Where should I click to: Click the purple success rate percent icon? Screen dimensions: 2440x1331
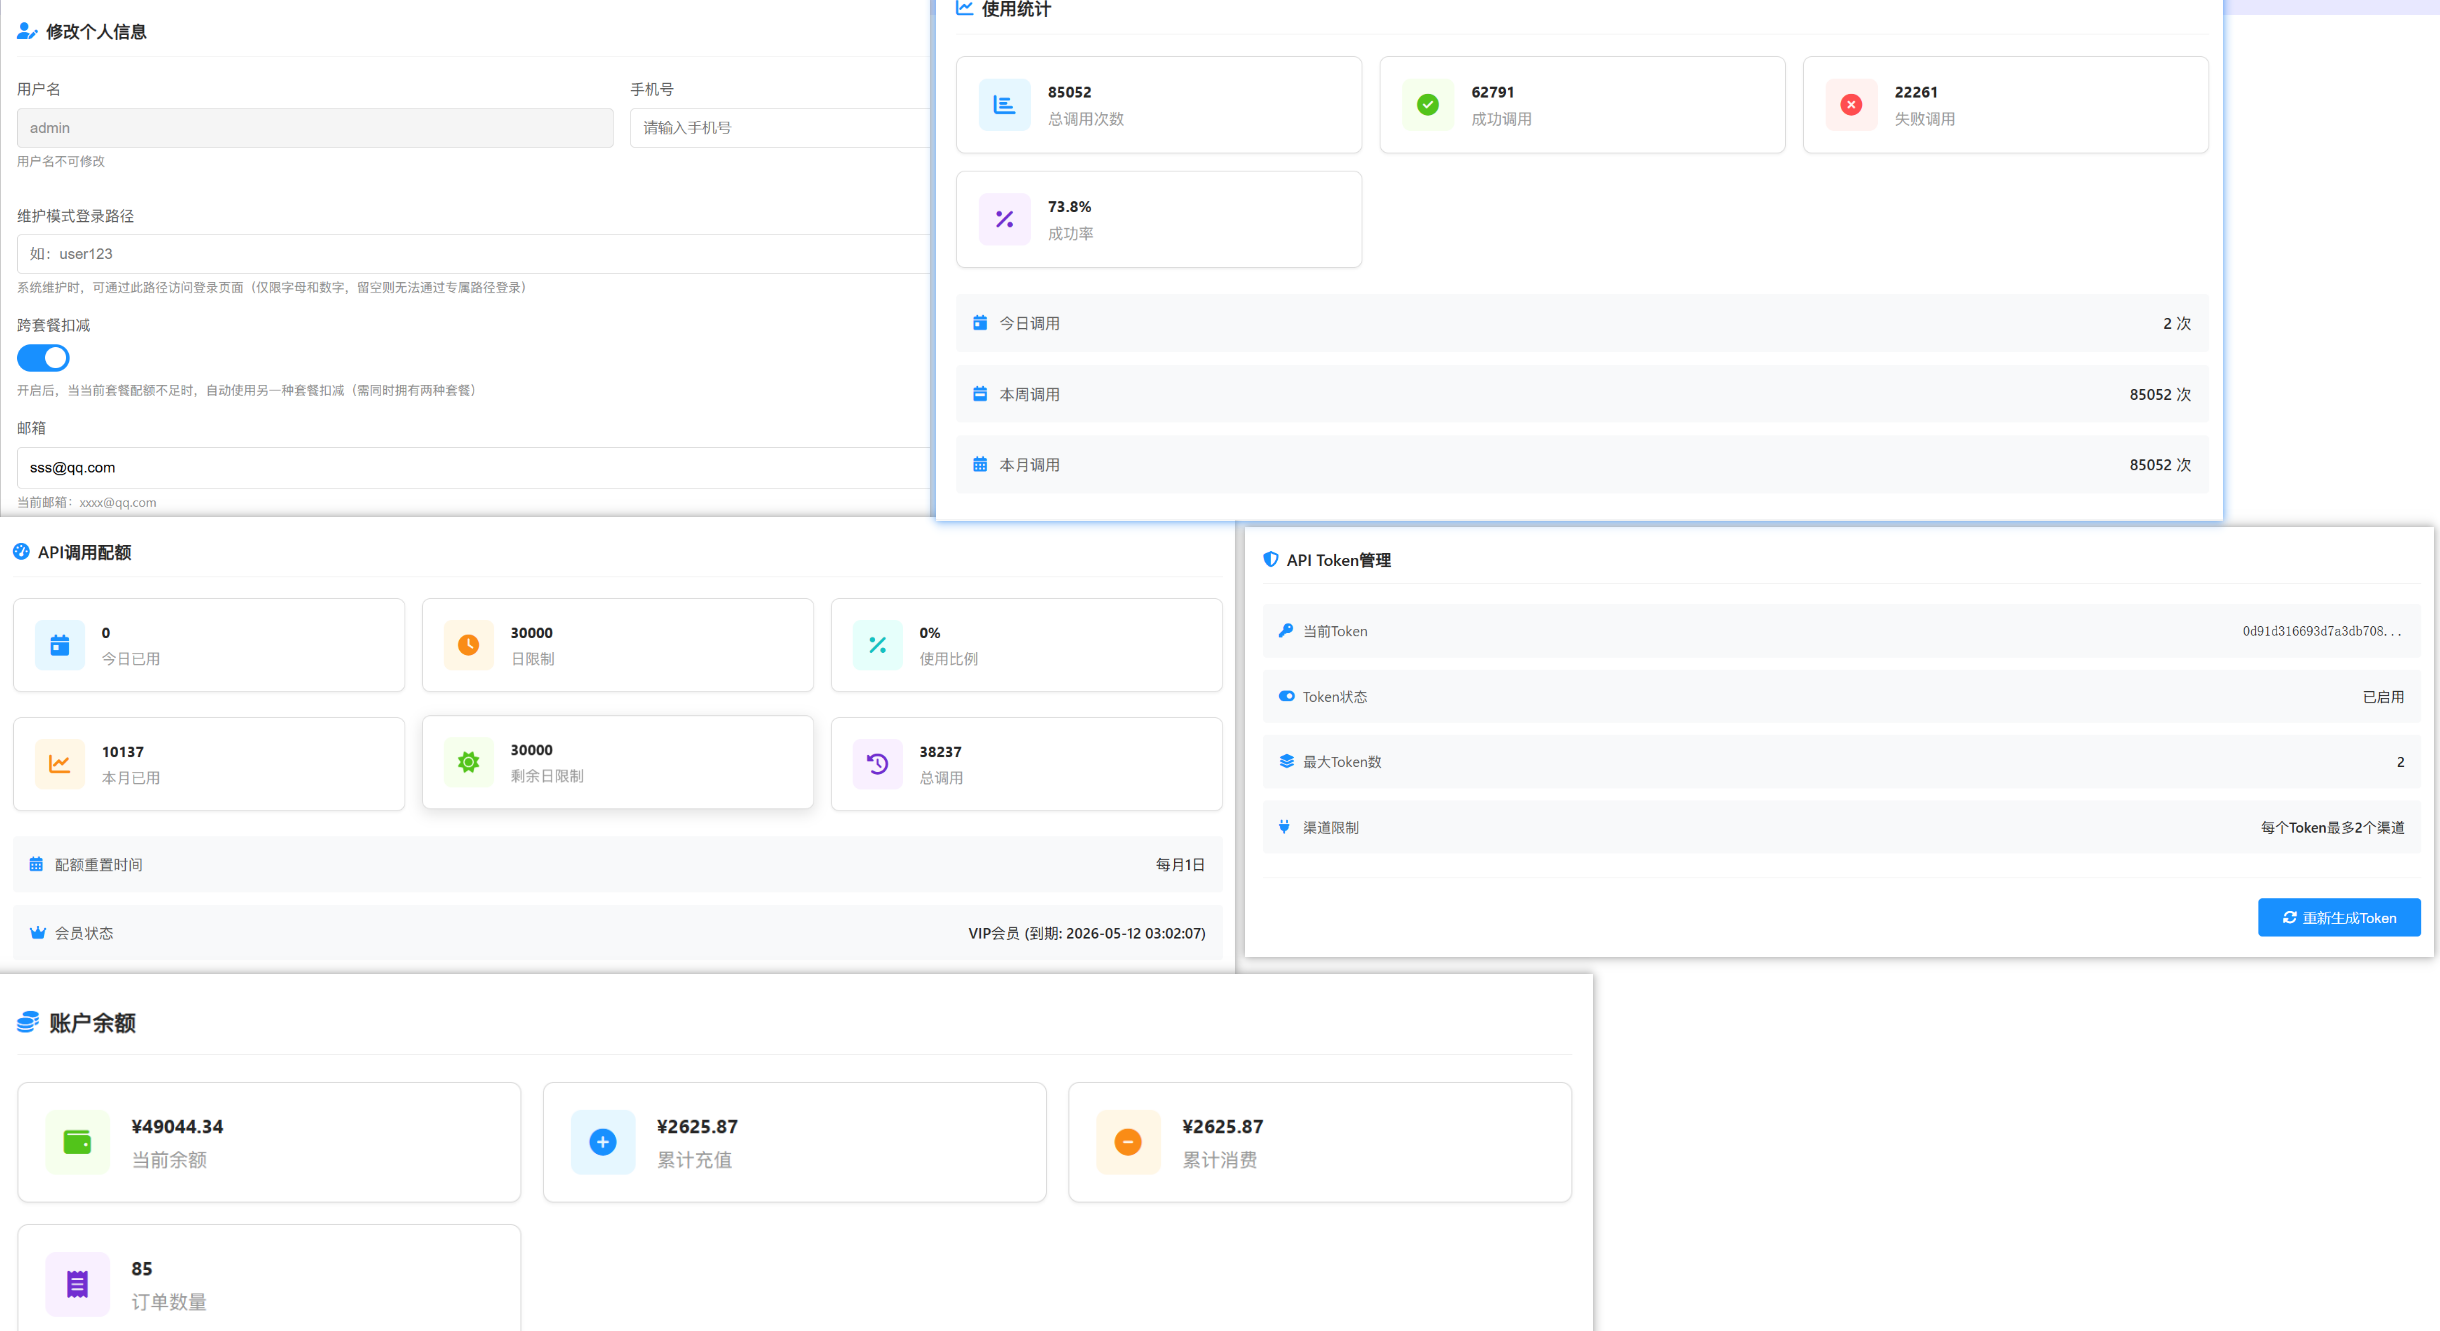(1004, 219)
